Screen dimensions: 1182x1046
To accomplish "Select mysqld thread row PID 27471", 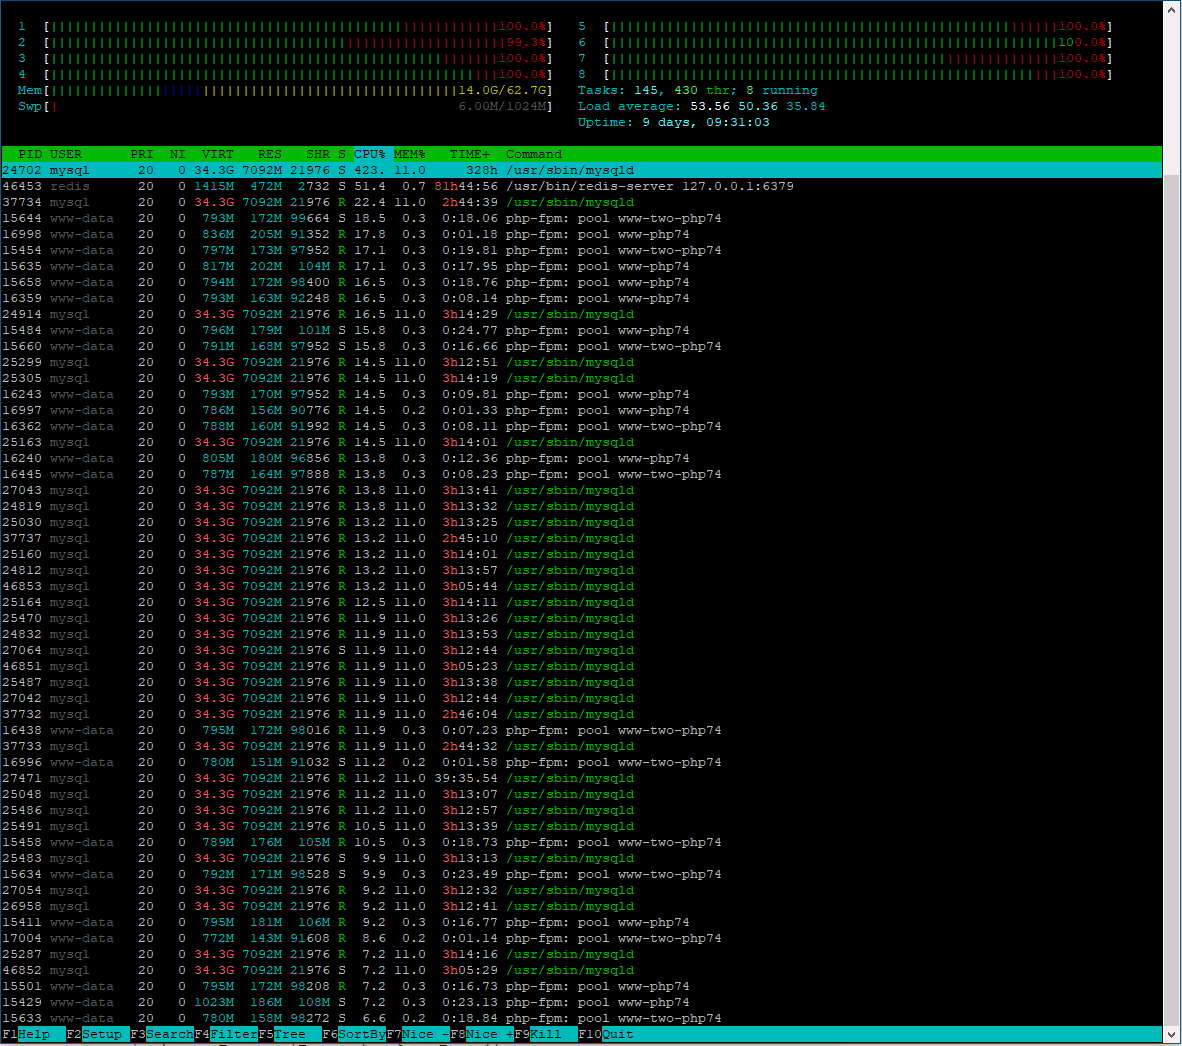I will click(x=581, y=778).
